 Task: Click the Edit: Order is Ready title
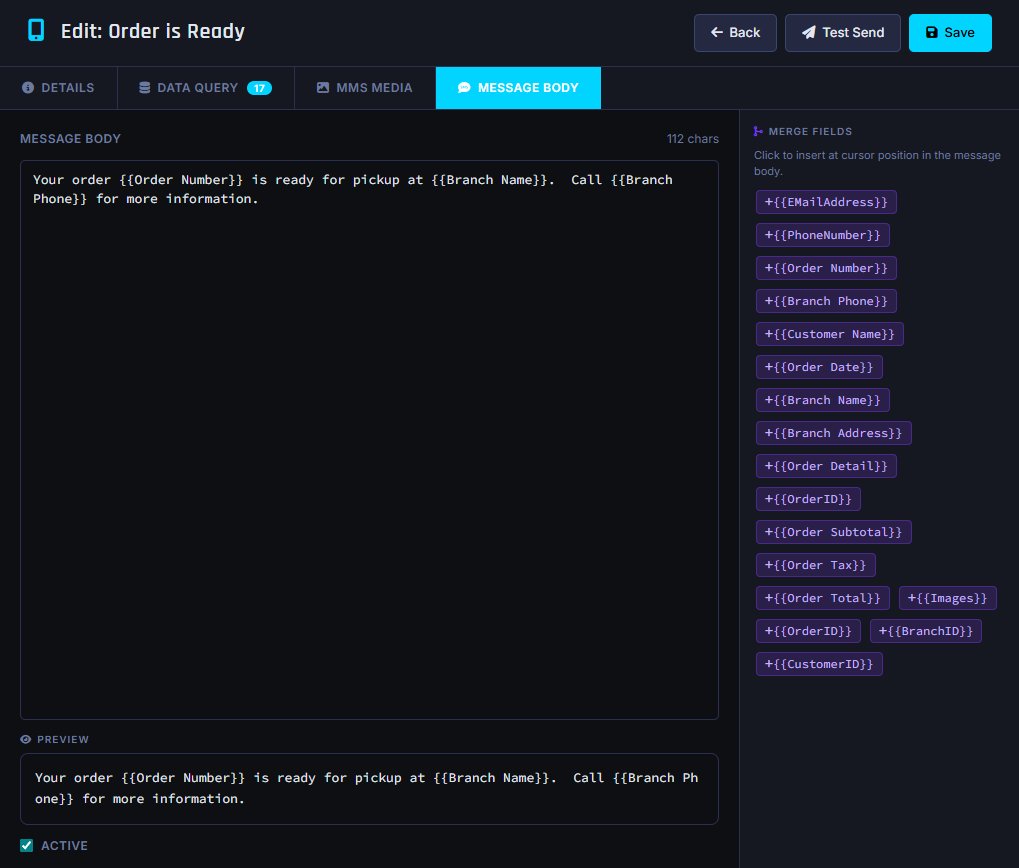pos(153,31)
